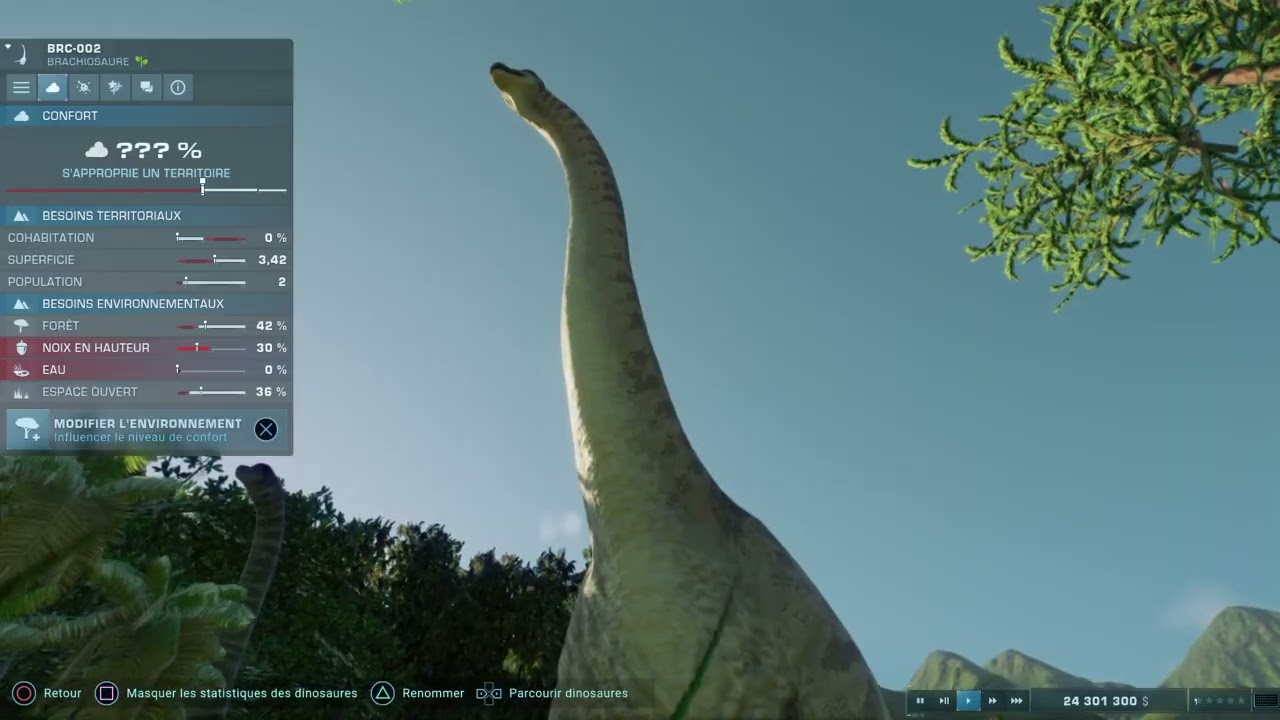Click the Espace ouvert need bar
1280x720 pixels.
pyautogui.click(x=211, y=392)
